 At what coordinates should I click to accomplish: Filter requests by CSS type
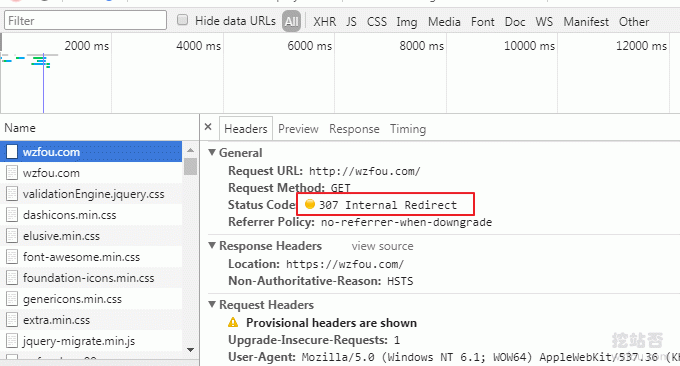(x=376, y=22)
